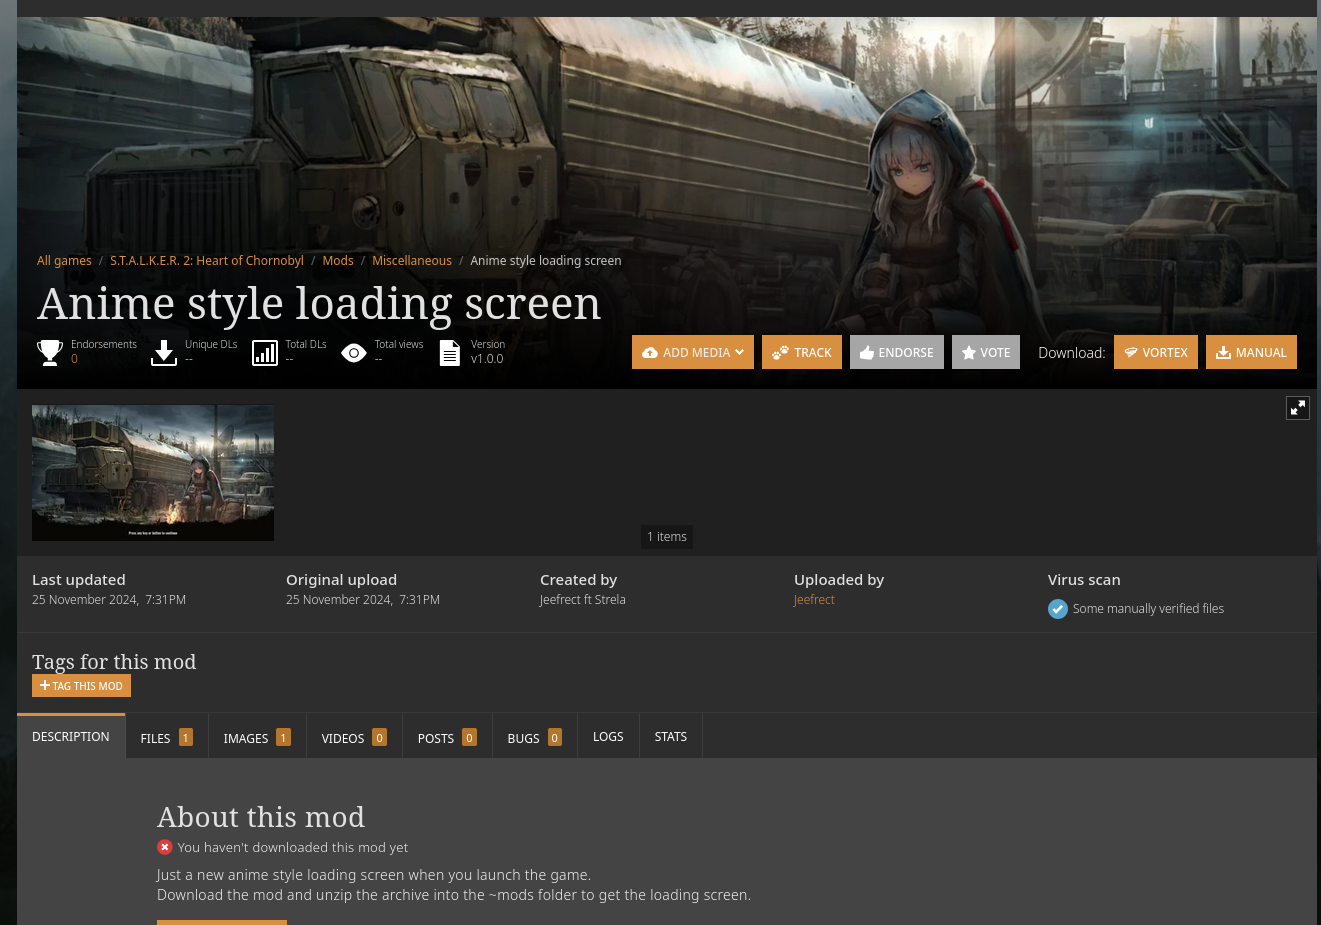Open the Stats tab
Viewport: 1321px width, 925px height.
coord(671,737)
